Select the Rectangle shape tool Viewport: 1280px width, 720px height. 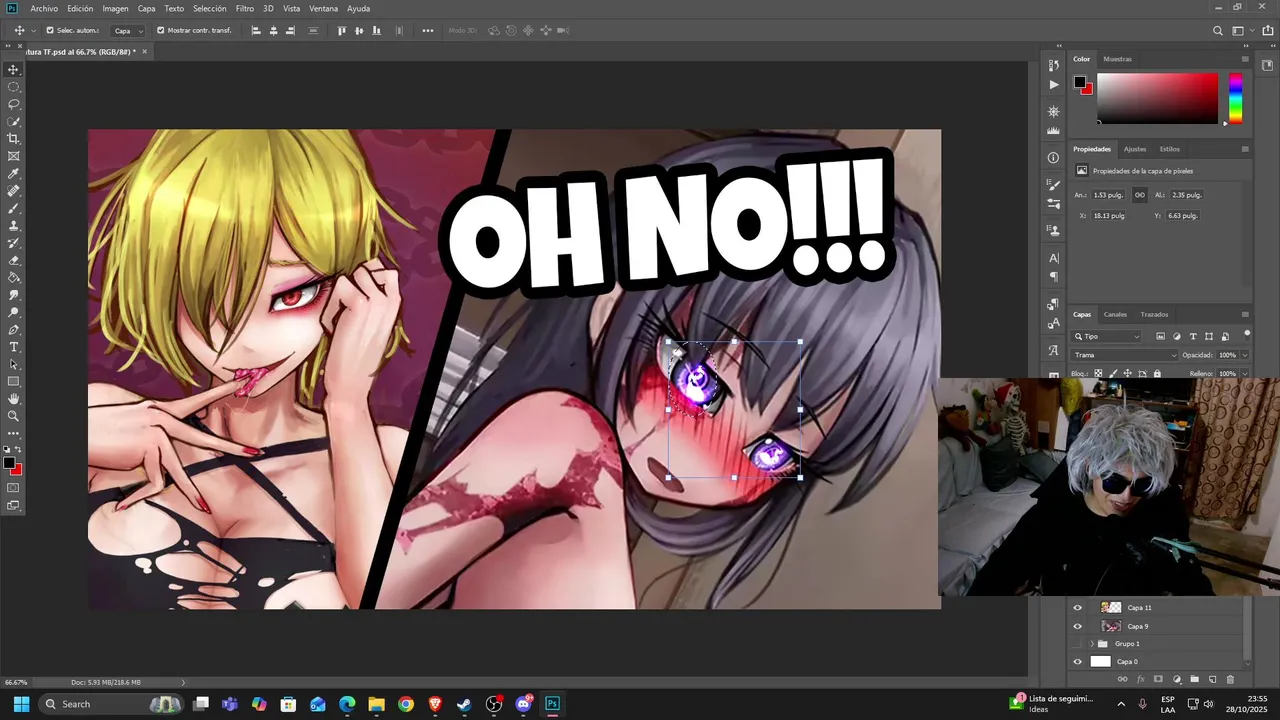14,381
